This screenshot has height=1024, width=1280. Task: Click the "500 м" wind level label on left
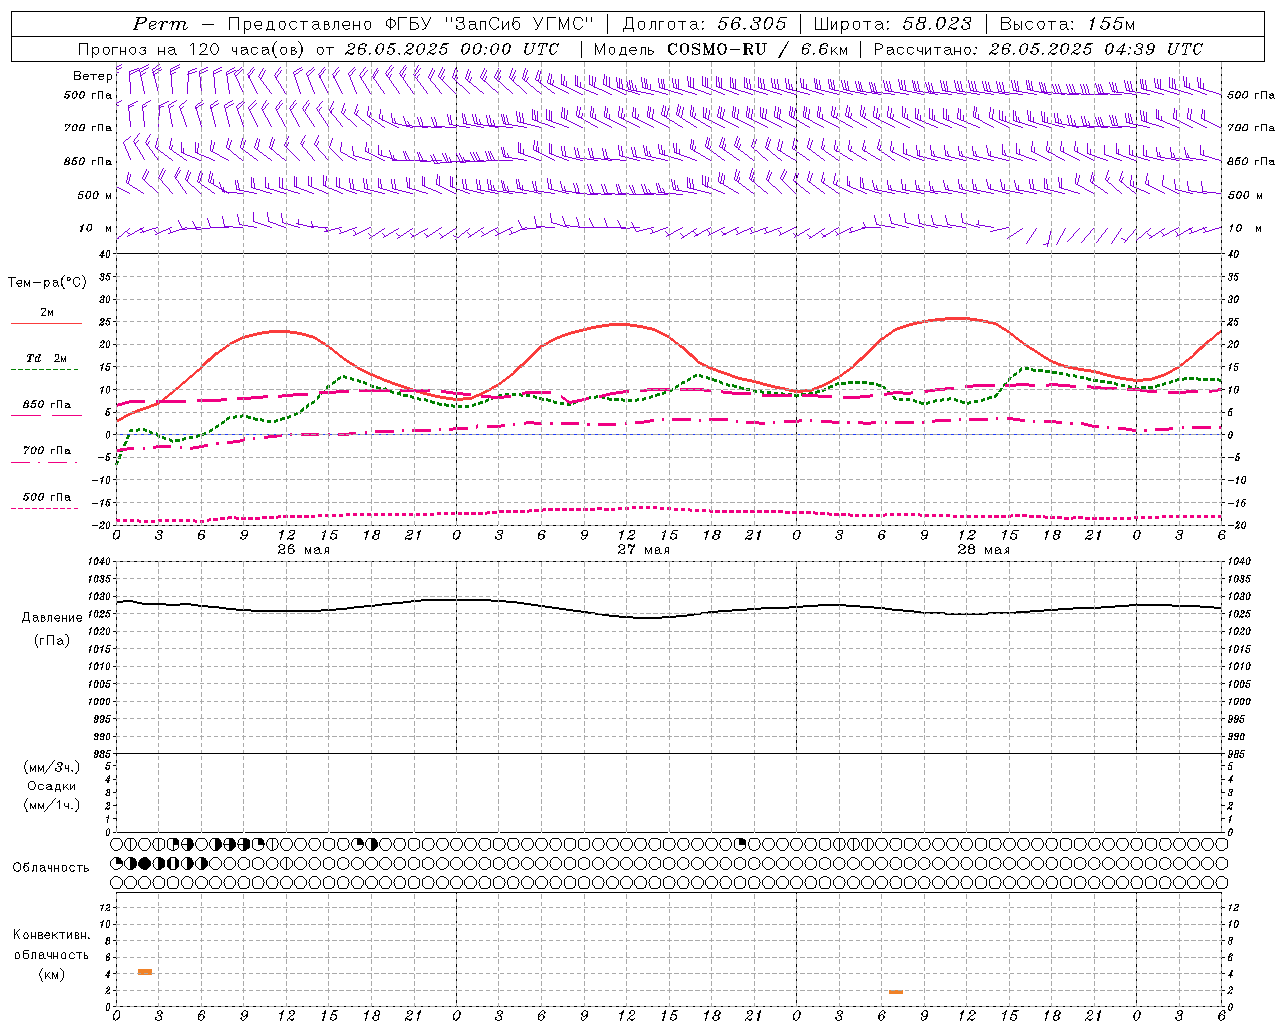coord(95,195)
